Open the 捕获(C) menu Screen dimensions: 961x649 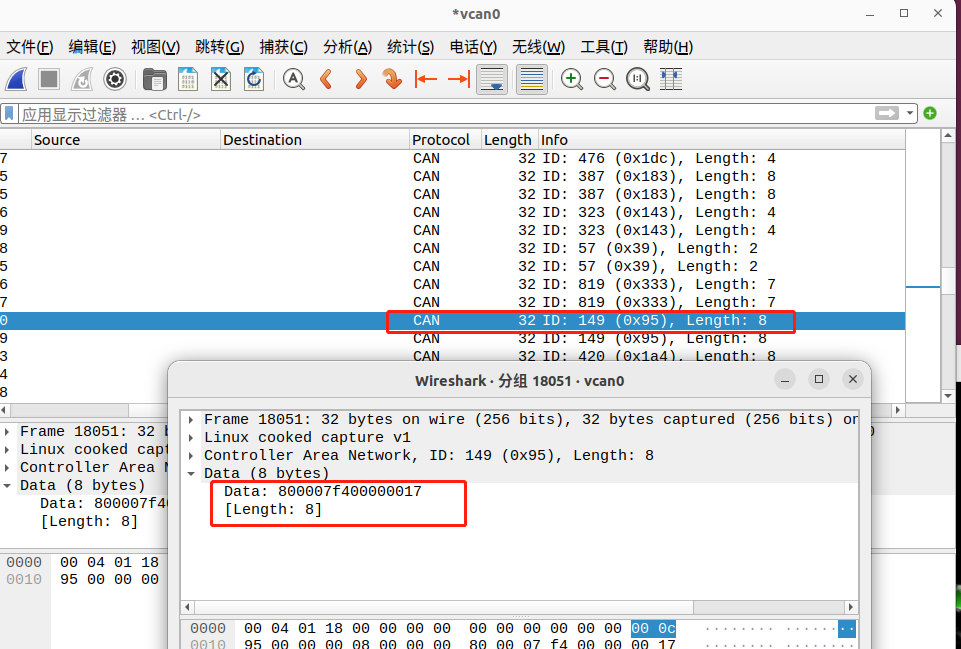tap(283, 47)
